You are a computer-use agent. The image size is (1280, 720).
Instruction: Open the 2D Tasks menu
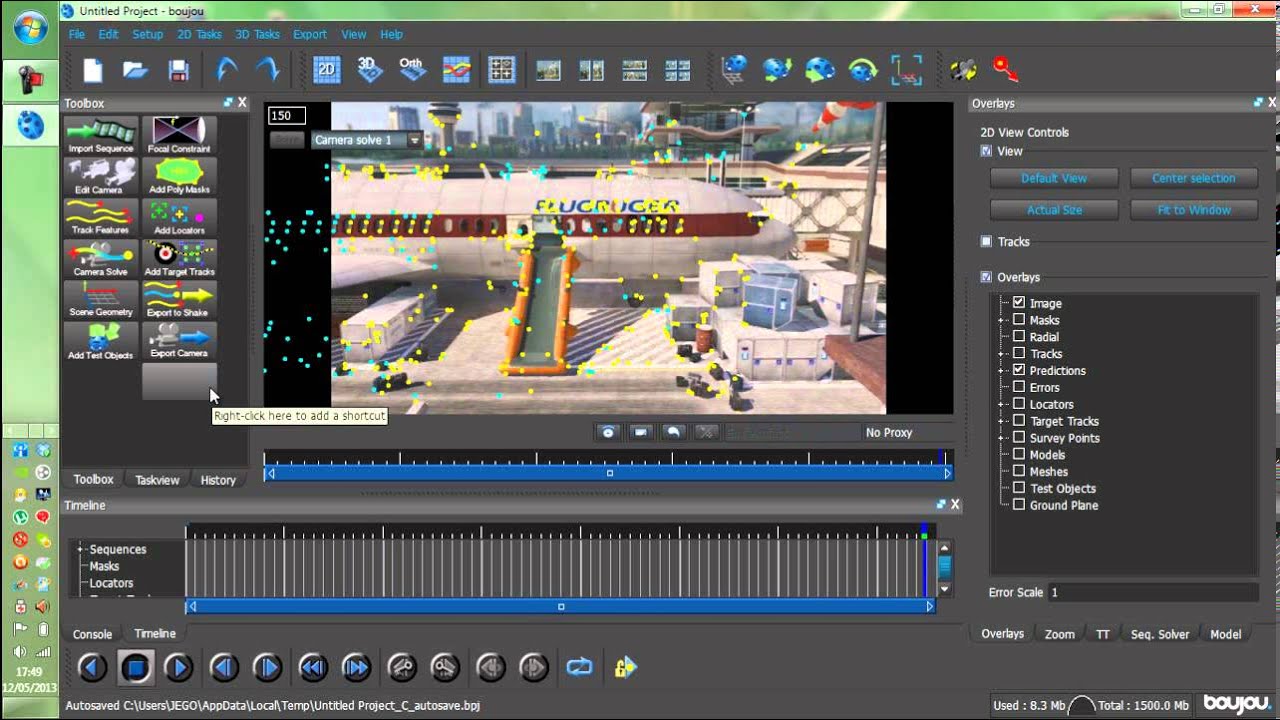coord(199,34)
